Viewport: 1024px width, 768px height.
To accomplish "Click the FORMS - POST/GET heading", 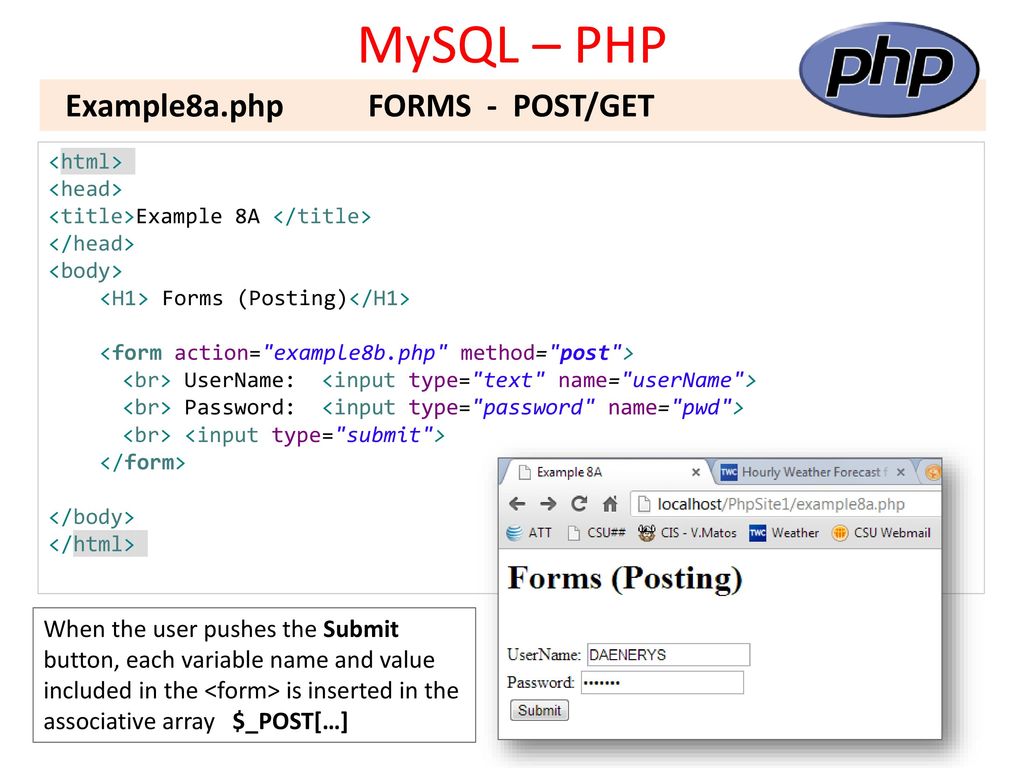I will tap(511, 106).
